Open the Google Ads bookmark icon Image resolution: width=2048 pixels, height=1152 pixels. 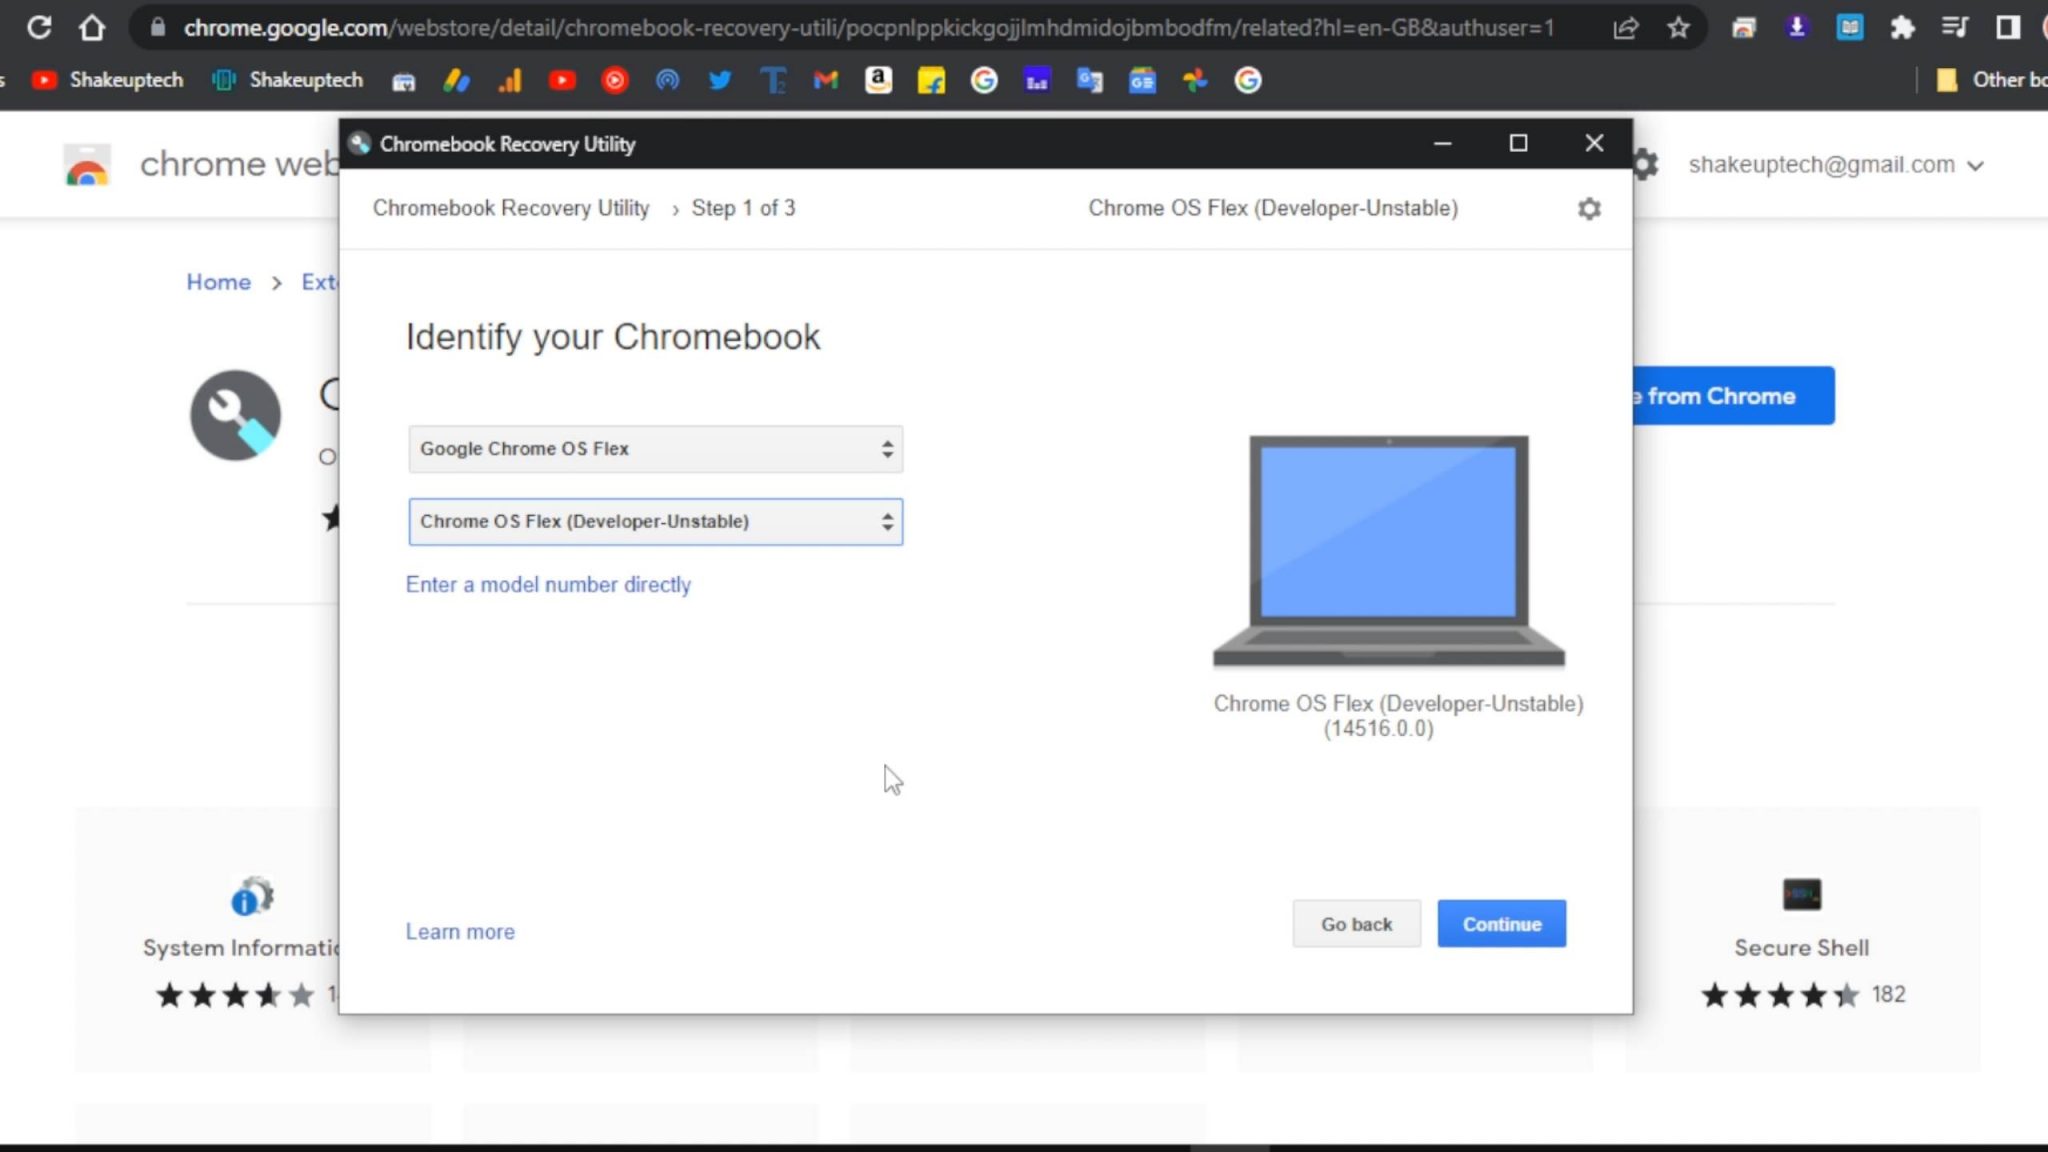pos(457,80)
